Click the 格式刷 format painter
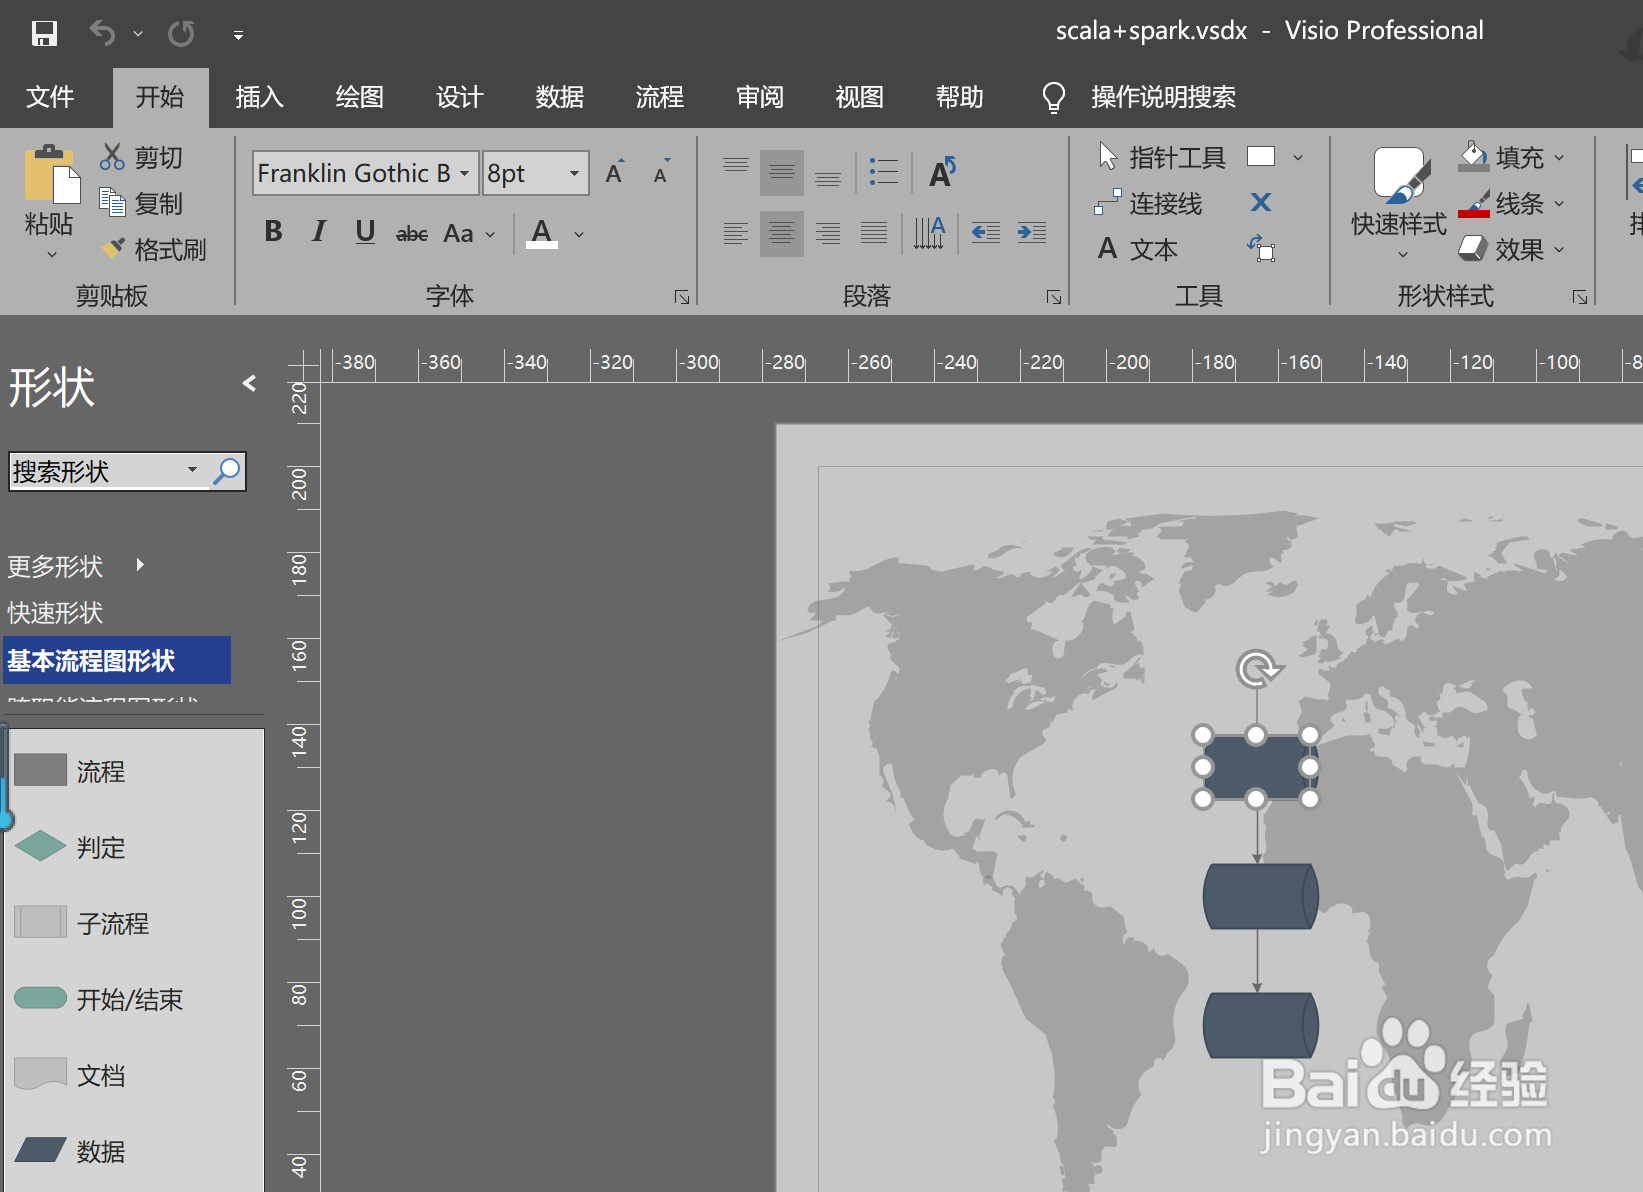1643x1192 pixels. click(154, 249)
